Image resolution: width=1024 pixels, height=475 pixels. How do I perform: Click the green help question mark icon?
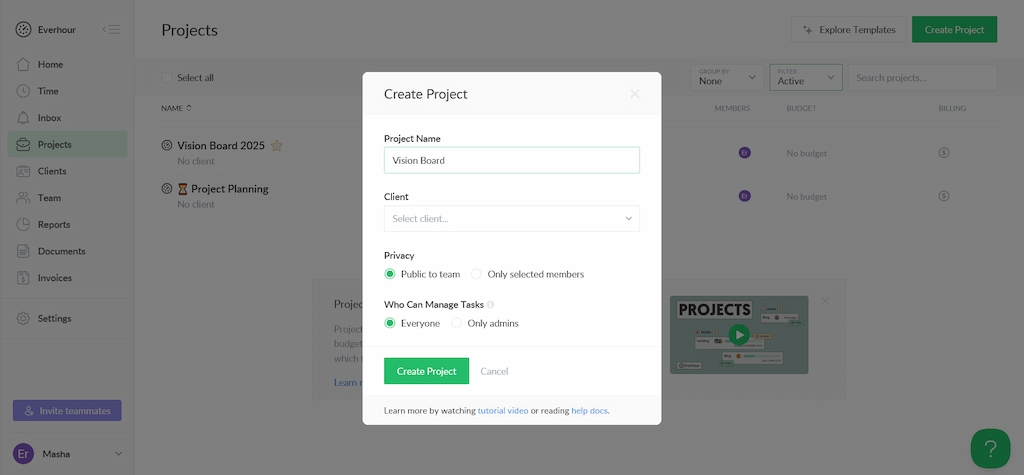coord(990,448)
